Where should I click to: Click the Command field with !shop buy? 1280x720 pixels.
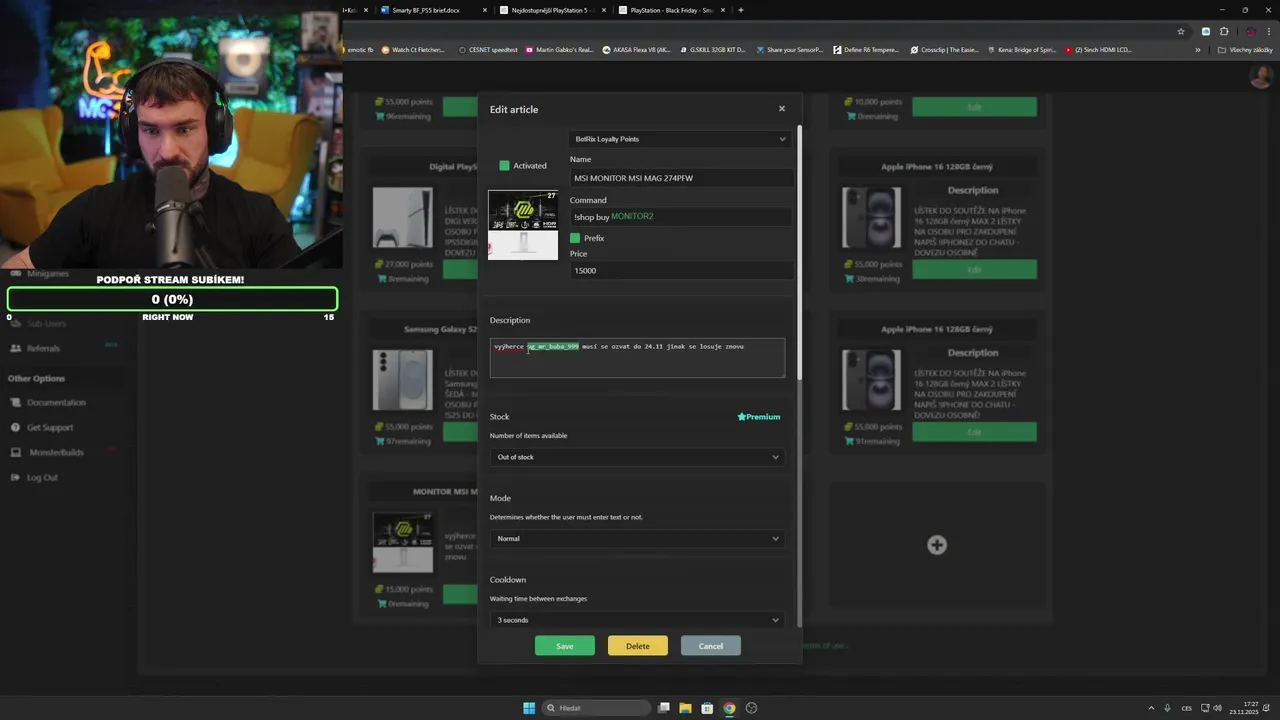pos(681,216)
